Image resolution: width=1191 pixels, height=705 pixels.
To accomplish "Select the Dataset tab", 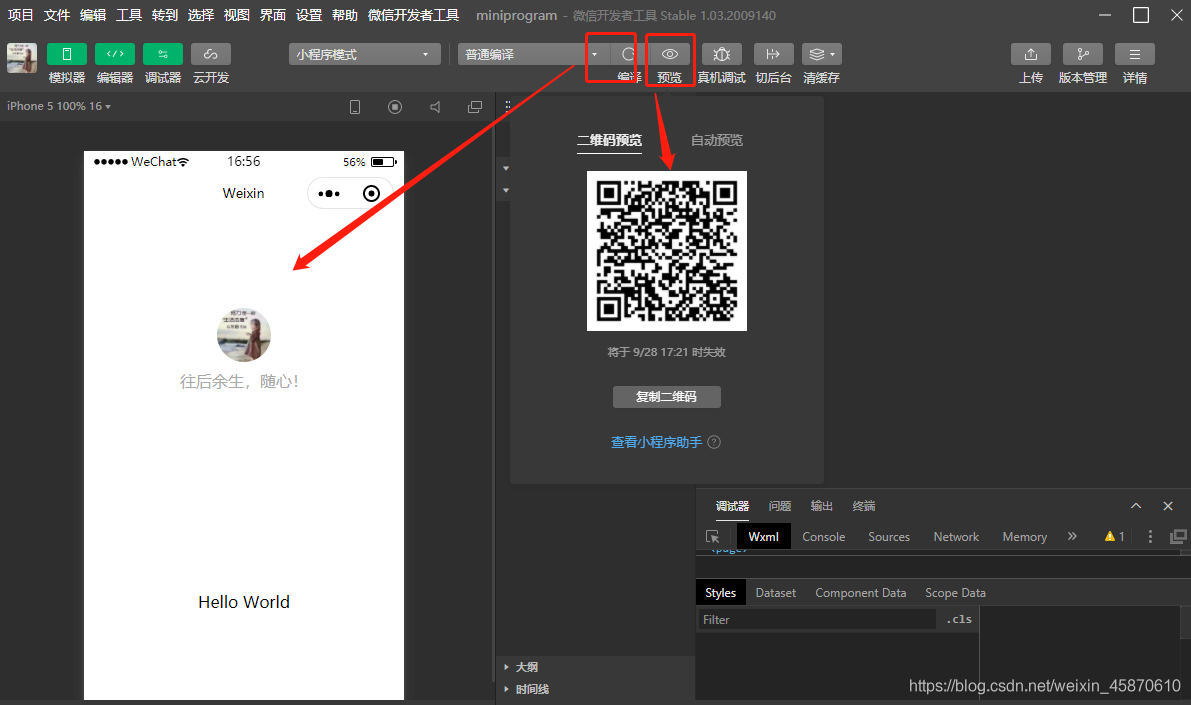I will pos(776,593).
